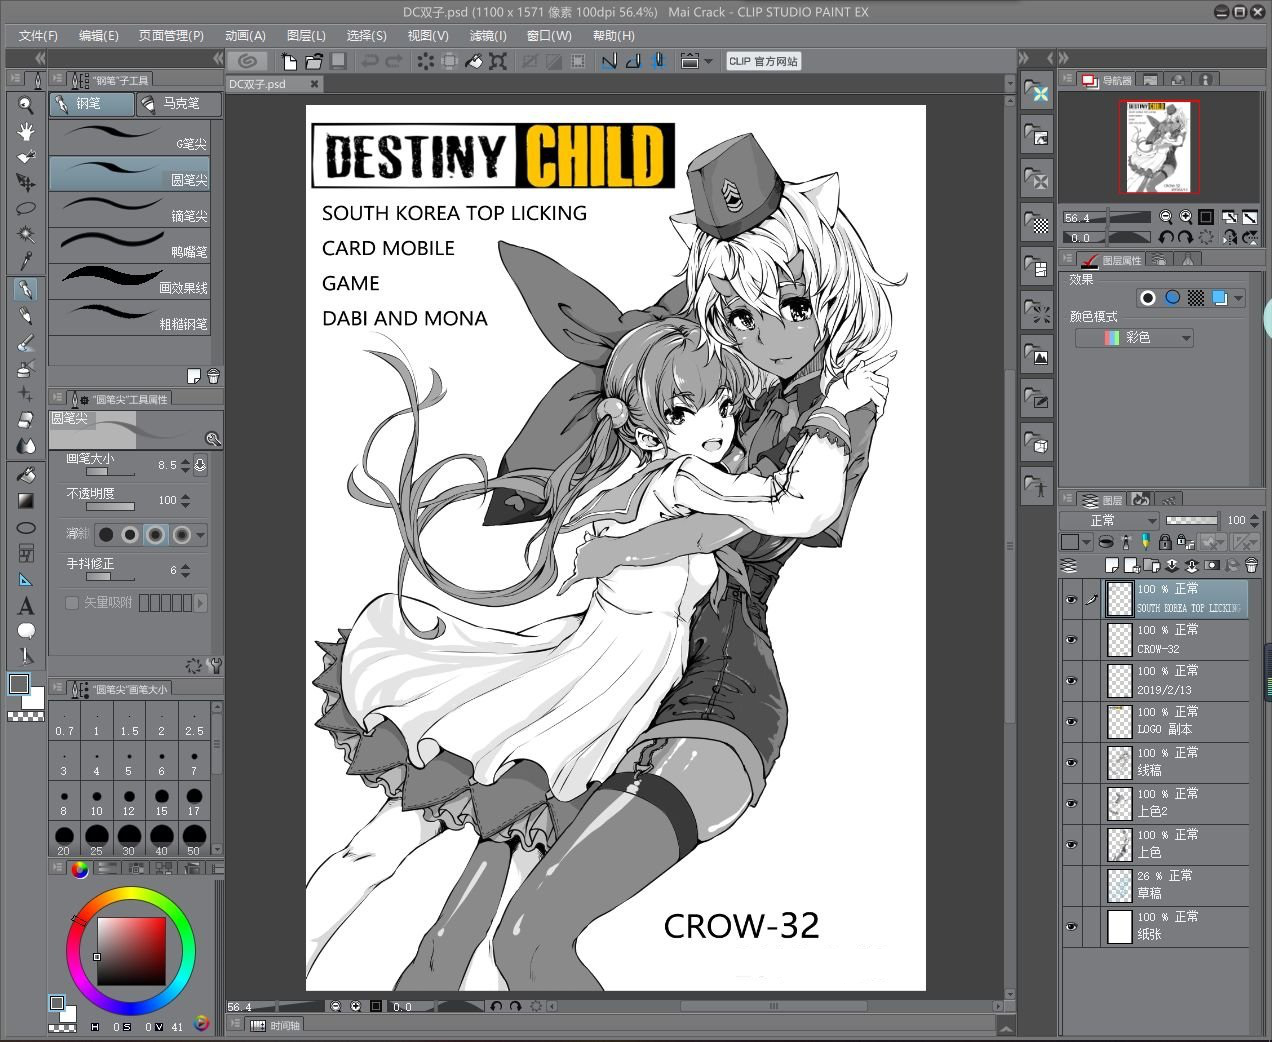Choose the Eraser tool
This screenshot has height=1042, width=1272.
[26, 420]
